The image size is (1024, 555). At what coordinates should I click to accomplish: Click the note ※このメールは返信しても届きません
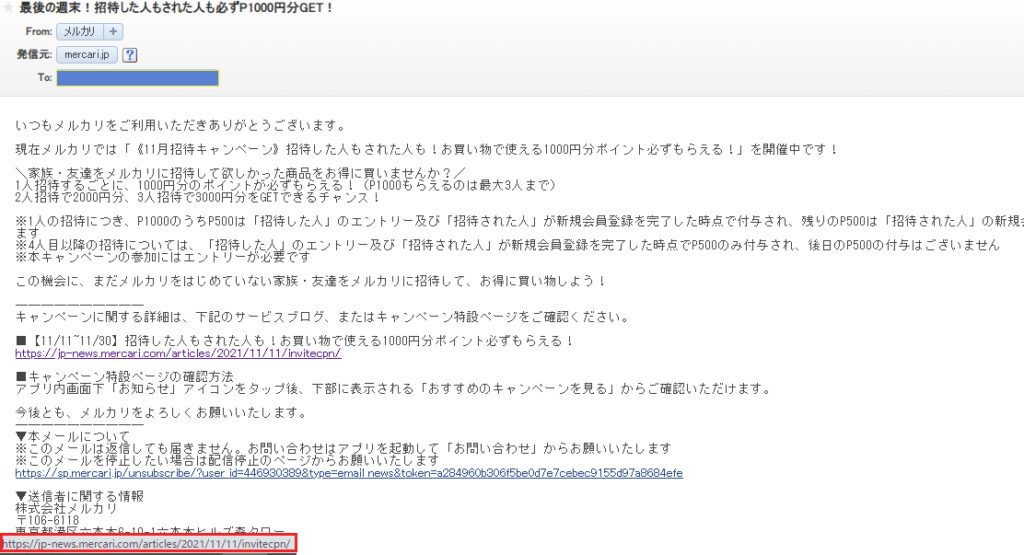(x=343, y=449)
